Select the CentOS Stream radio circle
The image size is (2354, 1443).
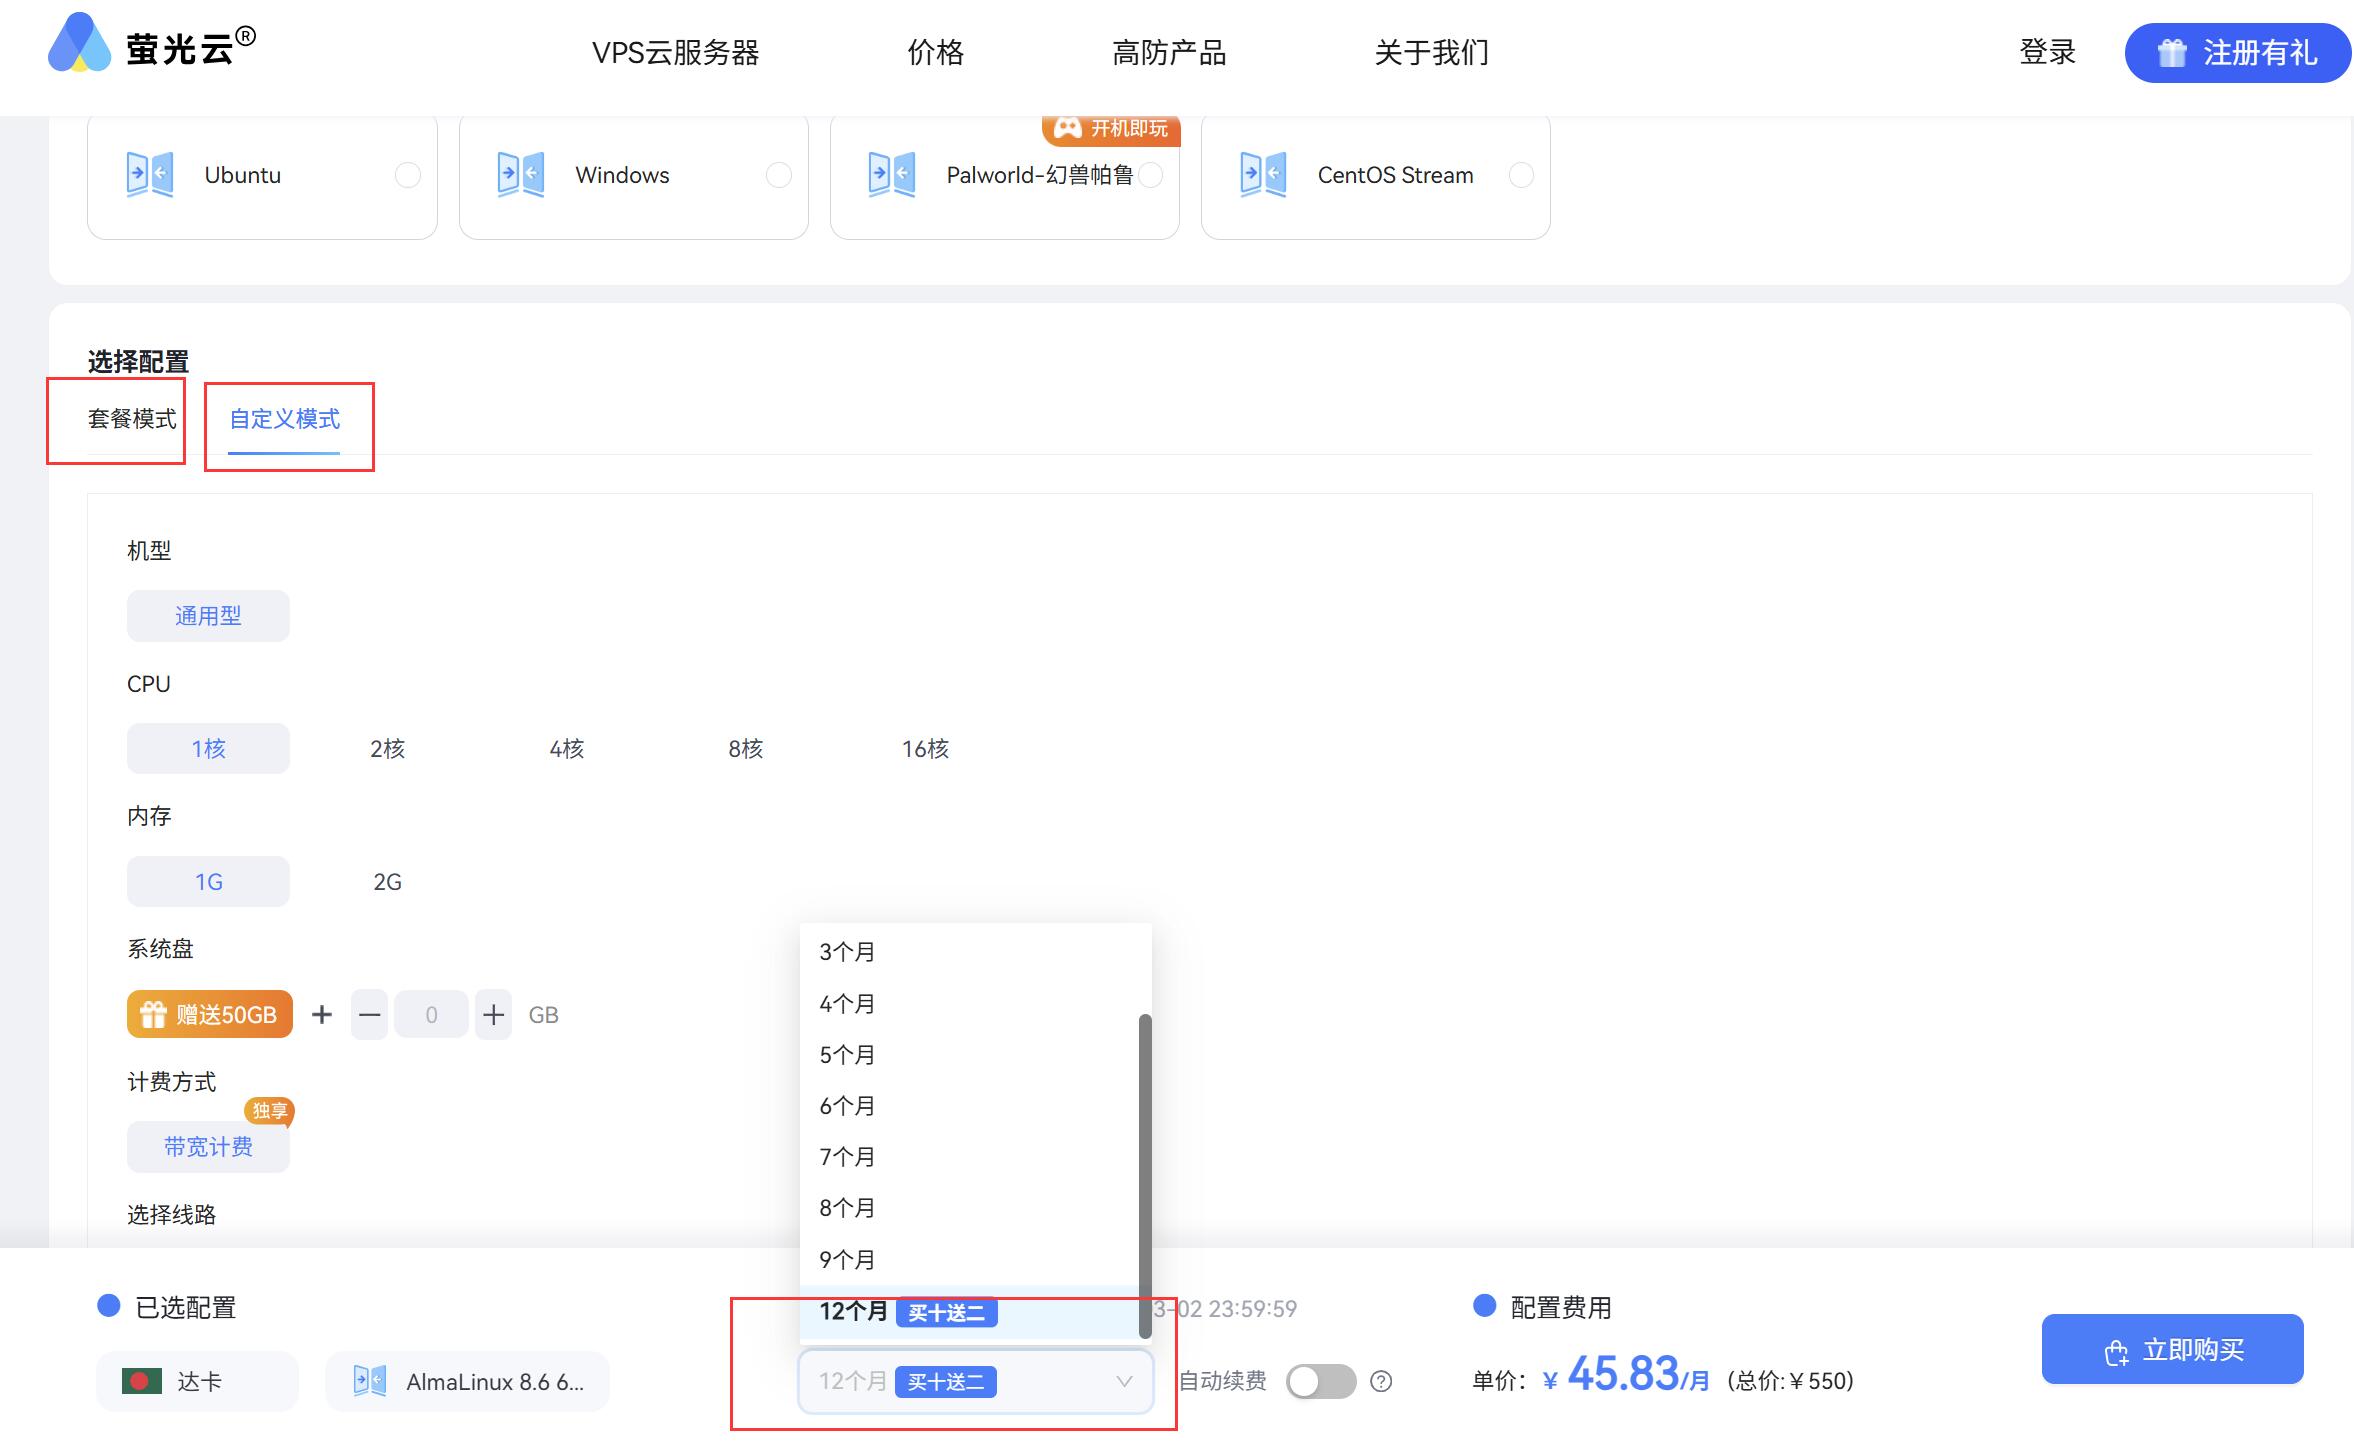pos(1521,174)
